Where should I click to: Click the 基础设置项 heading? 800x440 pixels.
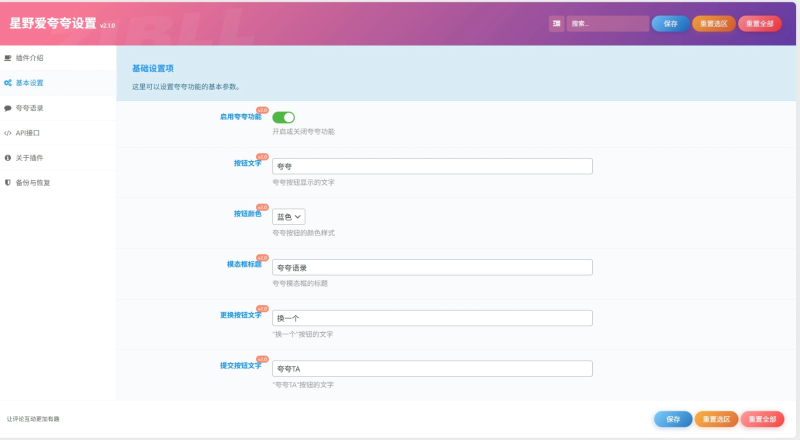pos(153,68)
